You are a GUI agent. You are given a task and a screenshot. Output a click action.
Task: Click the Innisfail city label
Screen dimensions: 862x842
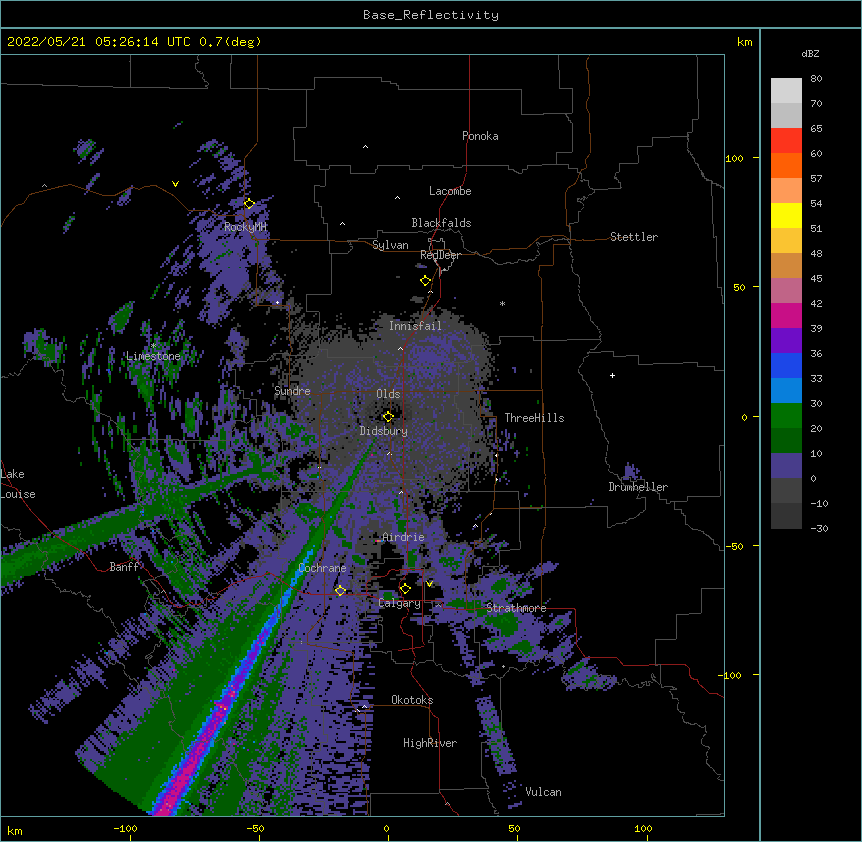click(415, 326)
